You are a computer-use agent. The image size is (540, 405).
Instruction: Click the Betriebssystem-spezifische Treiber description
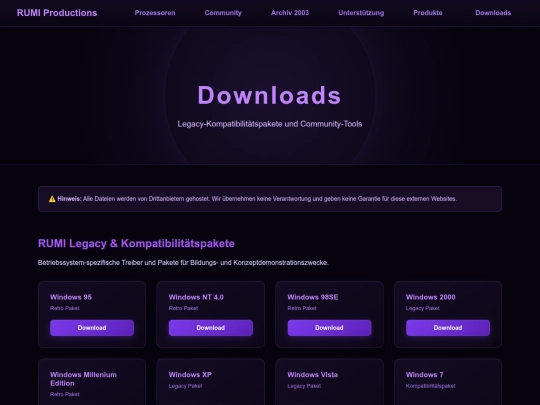183,262
